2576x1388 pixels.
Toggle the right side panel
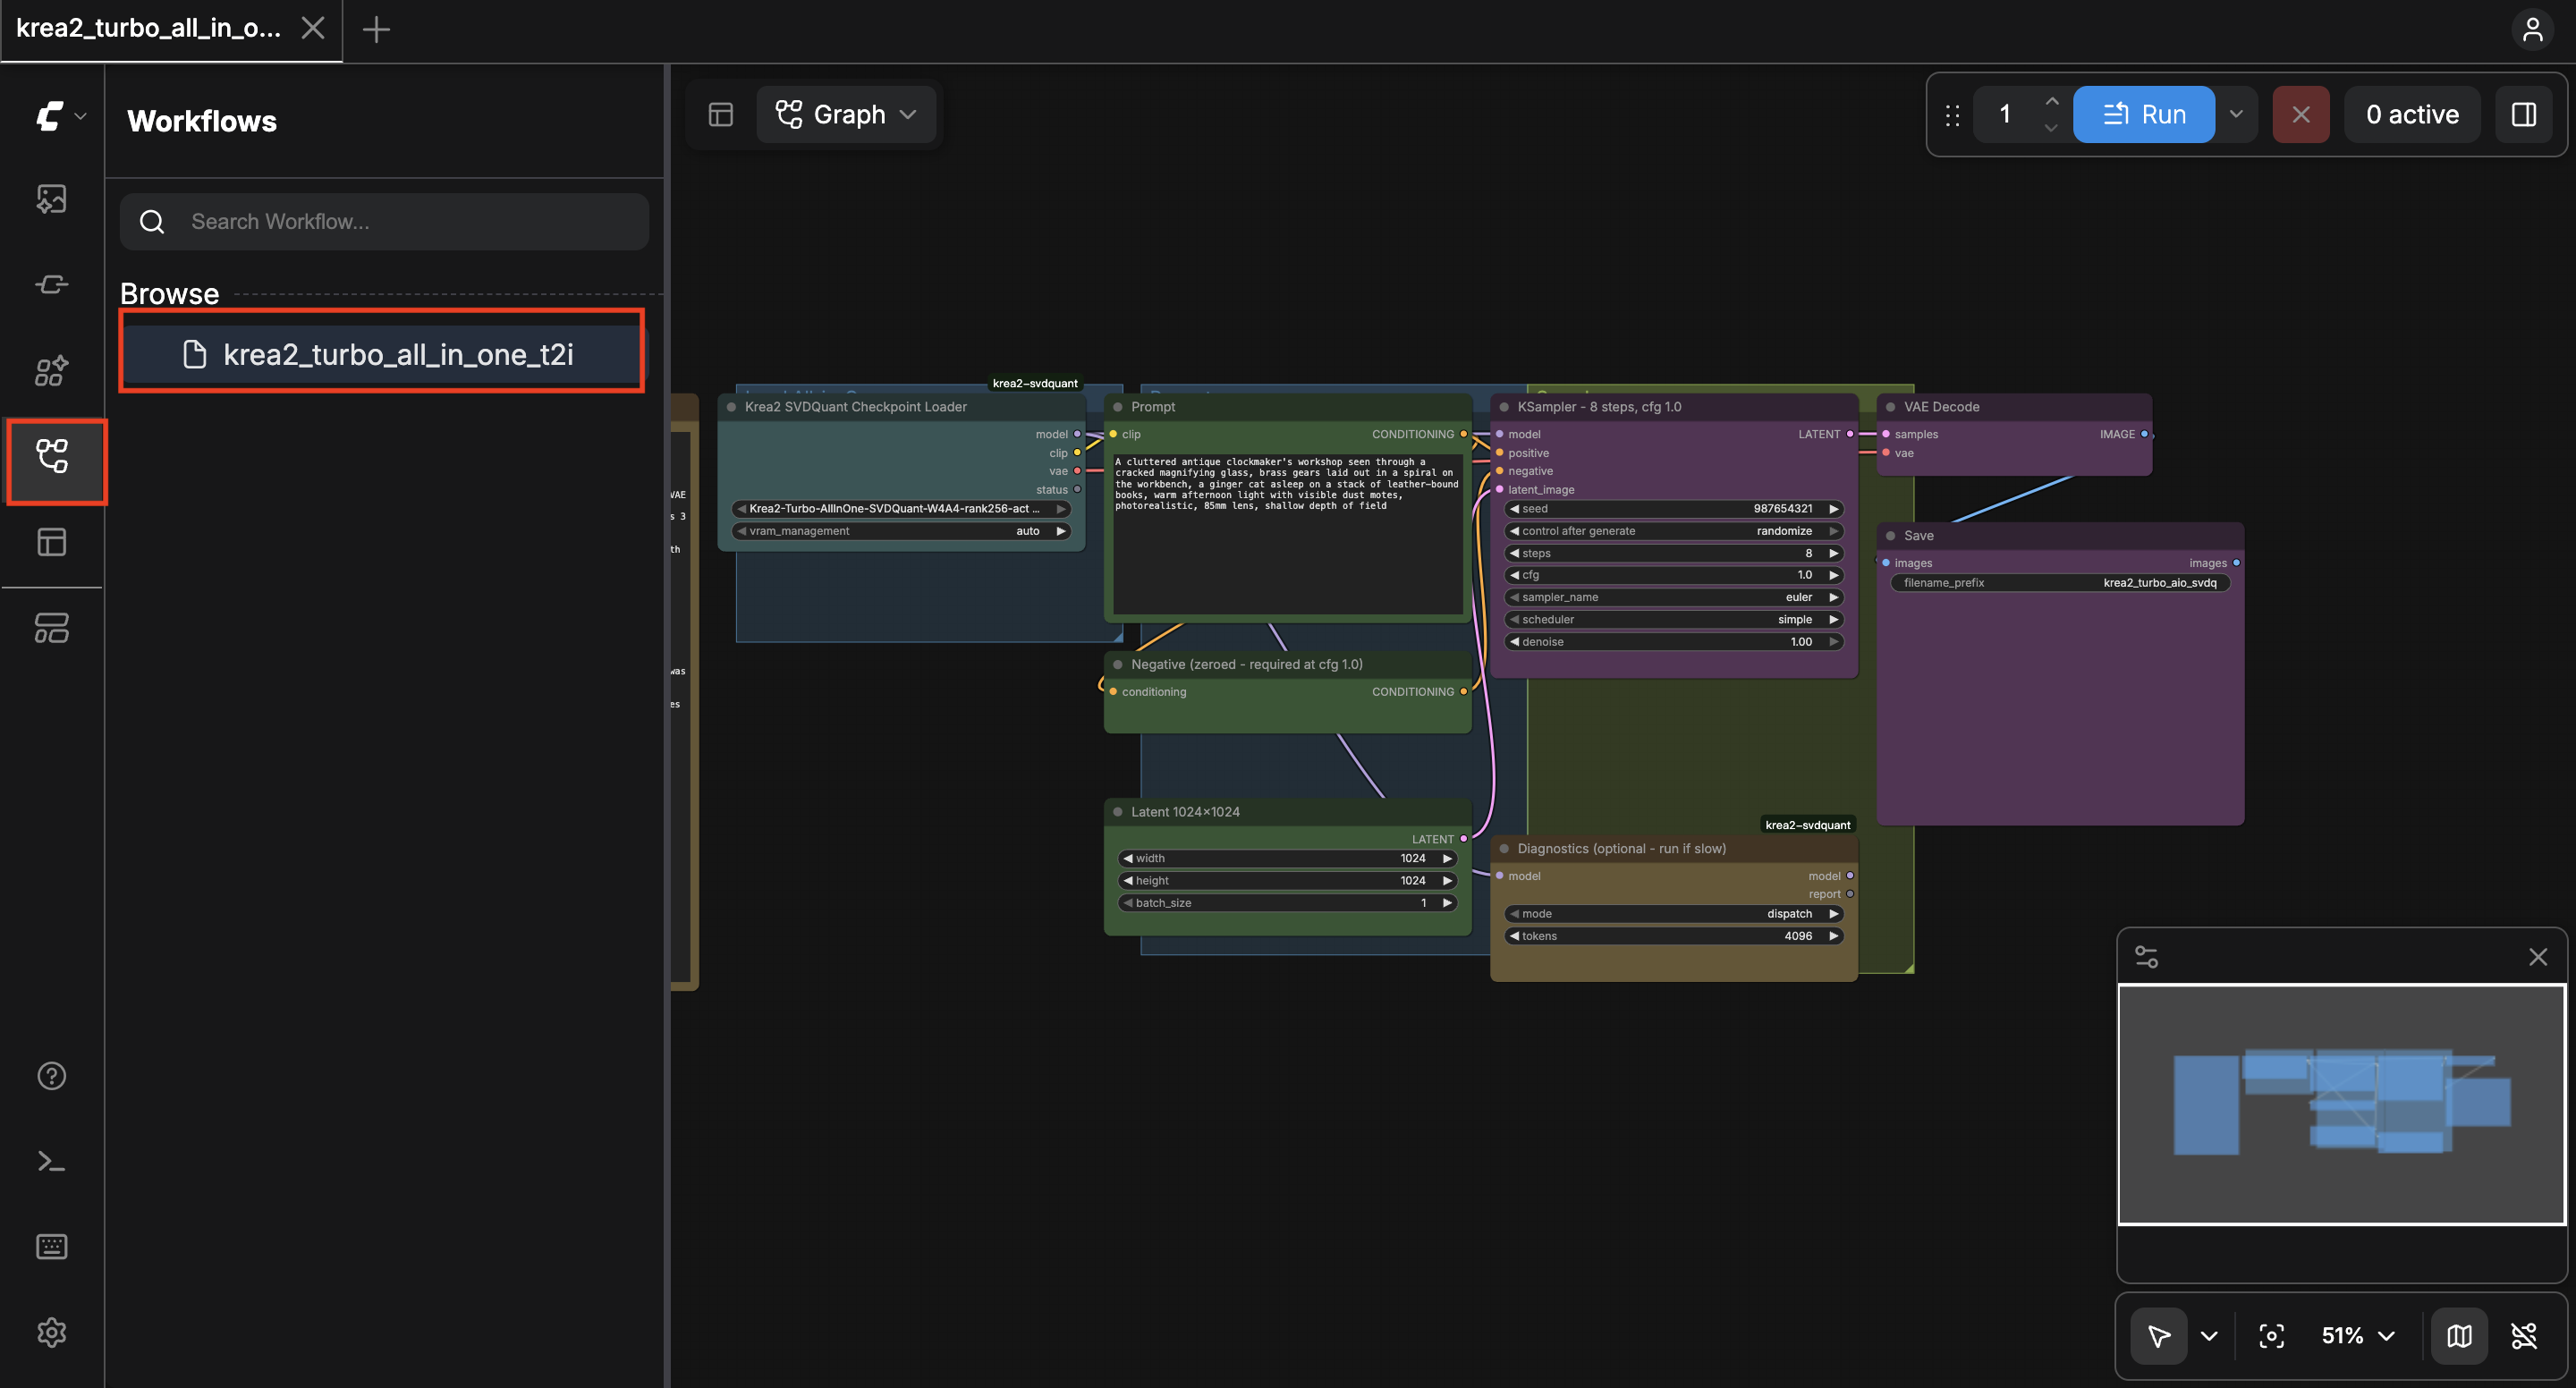pos(2523,115)
